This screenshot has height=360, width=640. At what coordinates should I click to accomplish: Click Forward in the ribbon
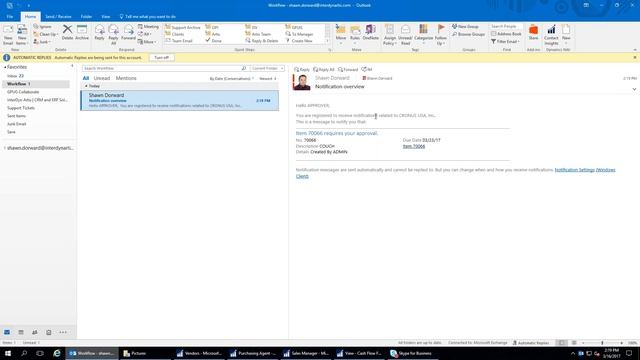(x=128, y=32)
